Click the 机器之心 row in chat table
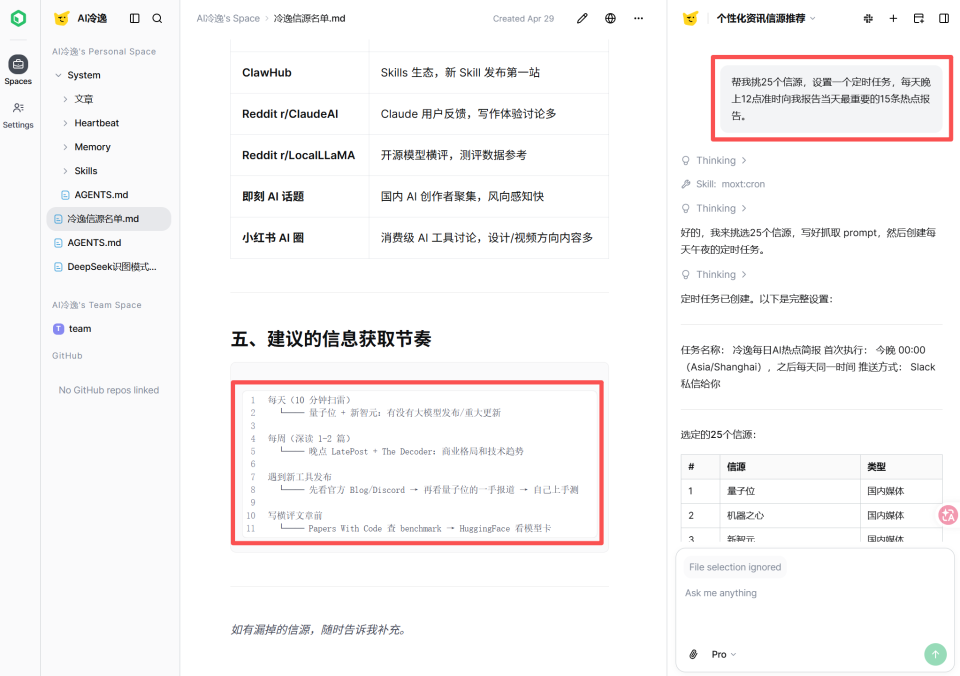This screenshot has height=676, width=960. click(811, 516)
